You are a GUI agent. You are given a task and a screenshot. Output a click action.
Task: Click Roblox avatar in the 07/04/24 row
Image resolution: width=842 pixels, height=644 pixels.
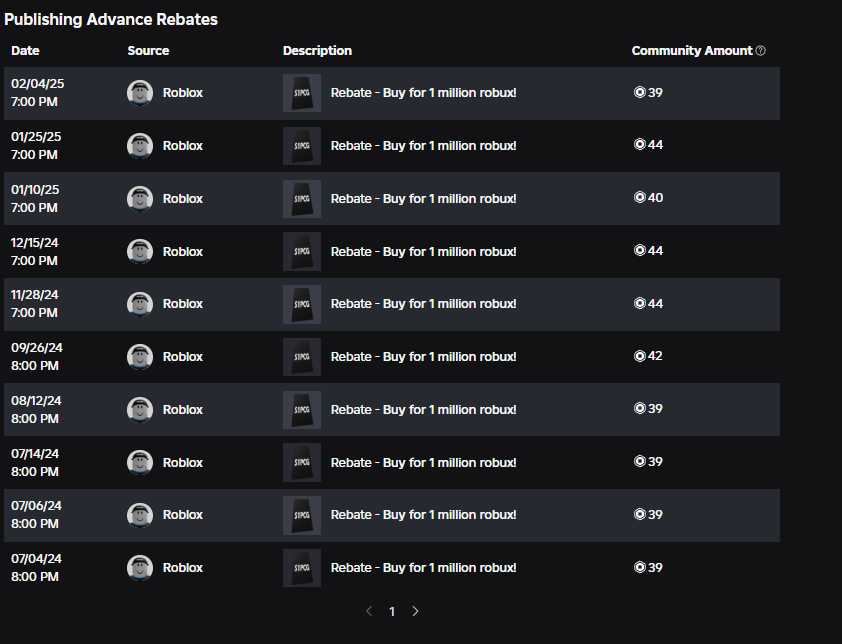click(140, 568)
